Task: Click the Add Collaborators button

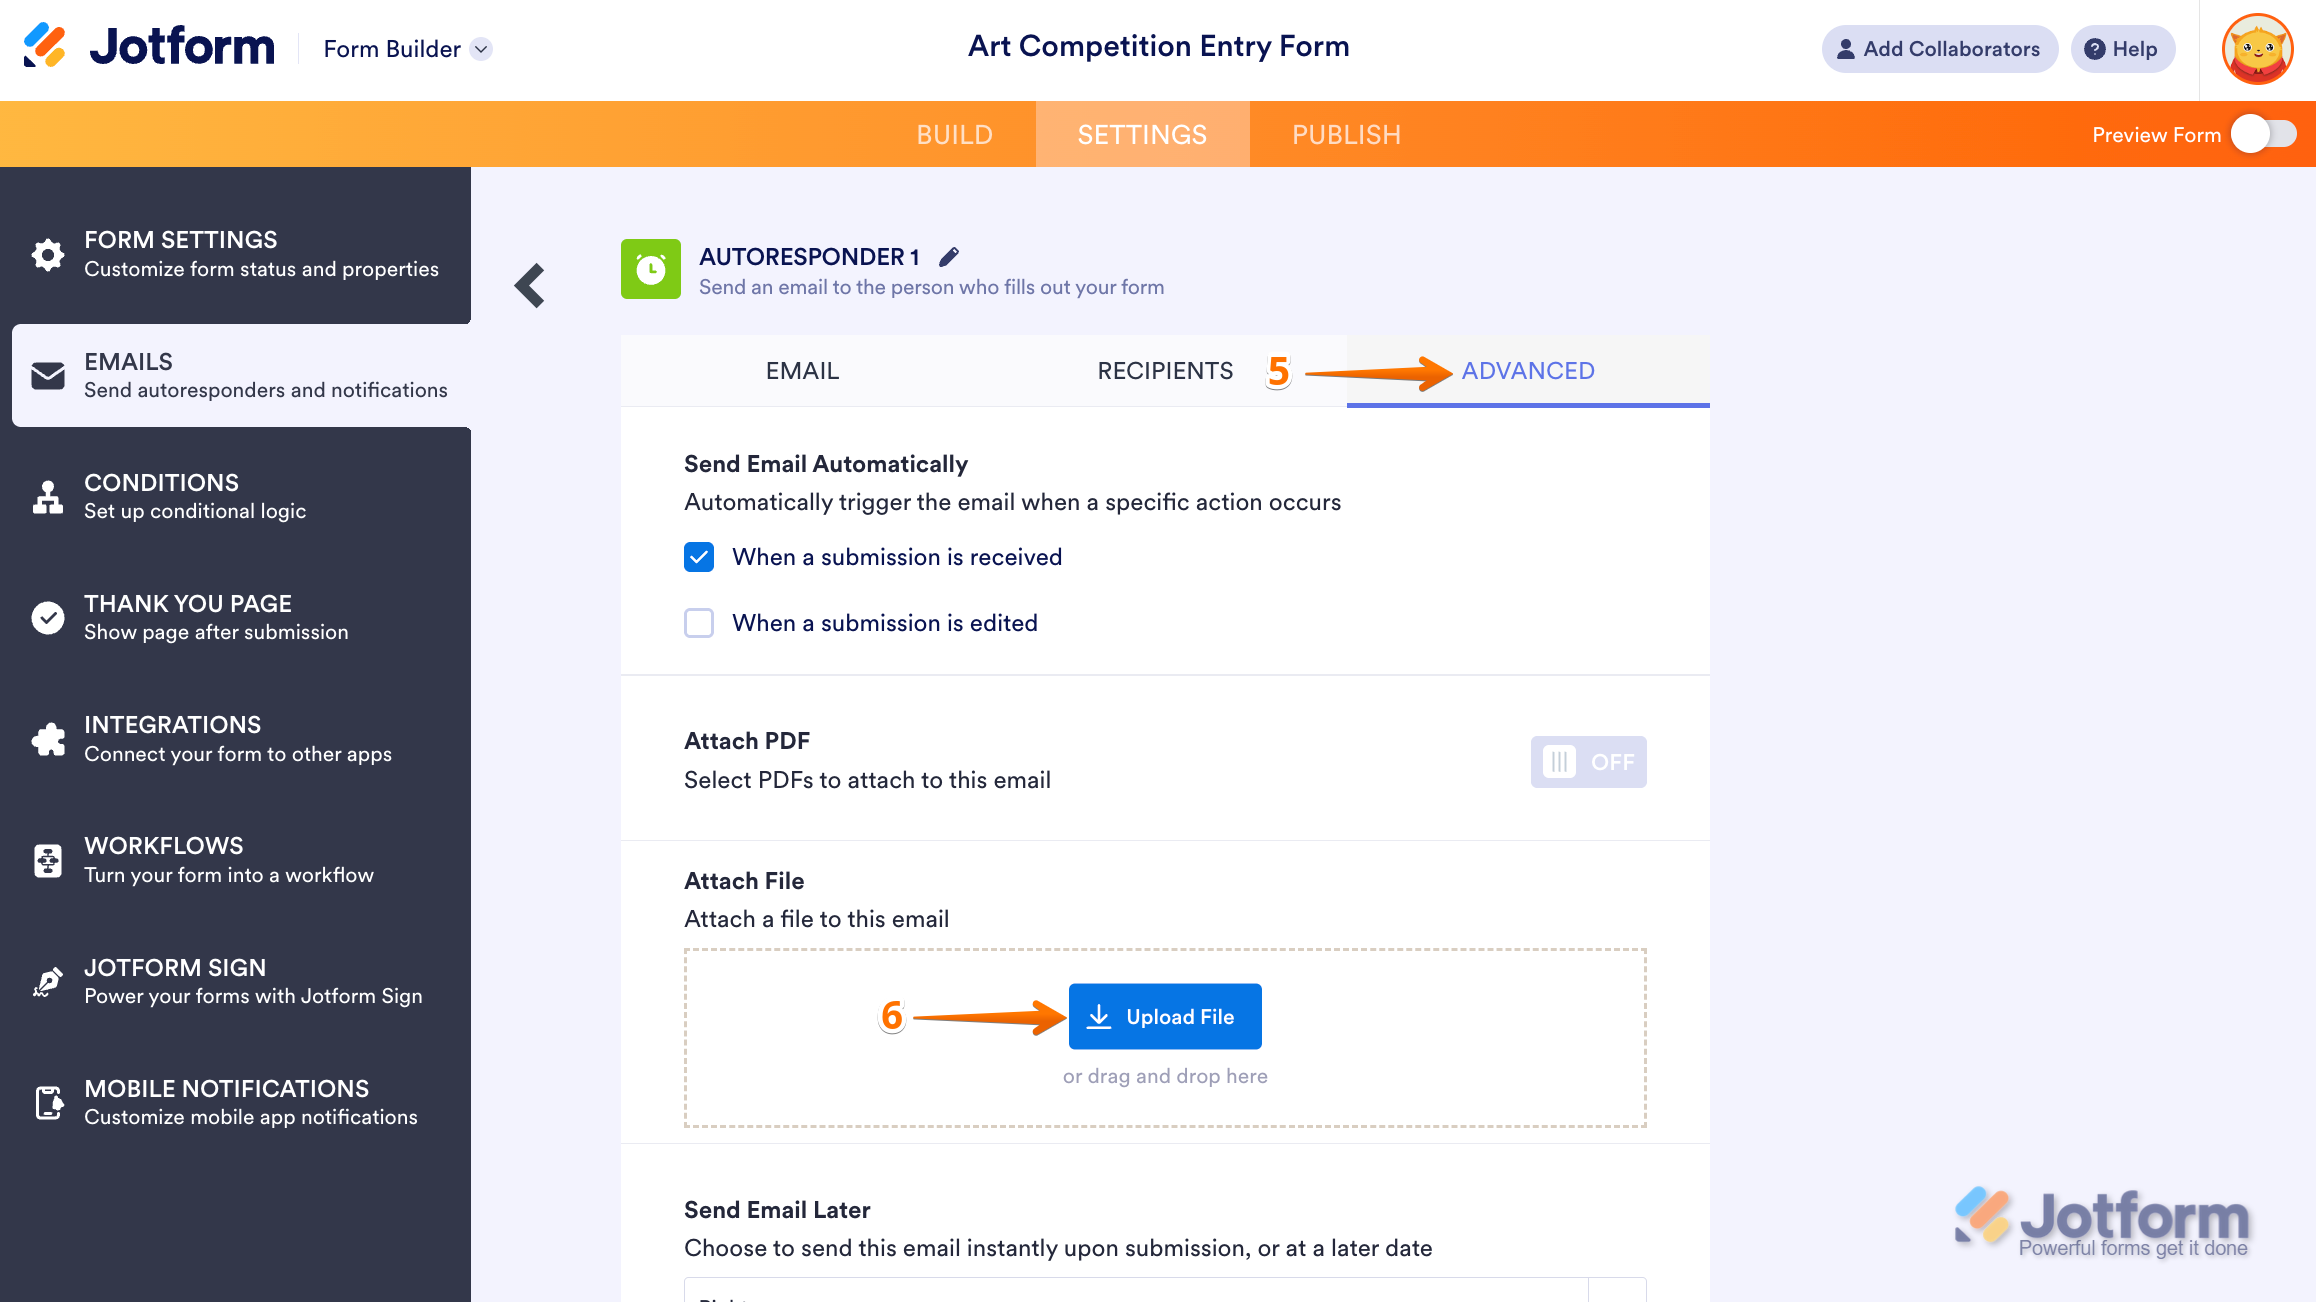Action: pyautogui.click(x=1939, y=49)
